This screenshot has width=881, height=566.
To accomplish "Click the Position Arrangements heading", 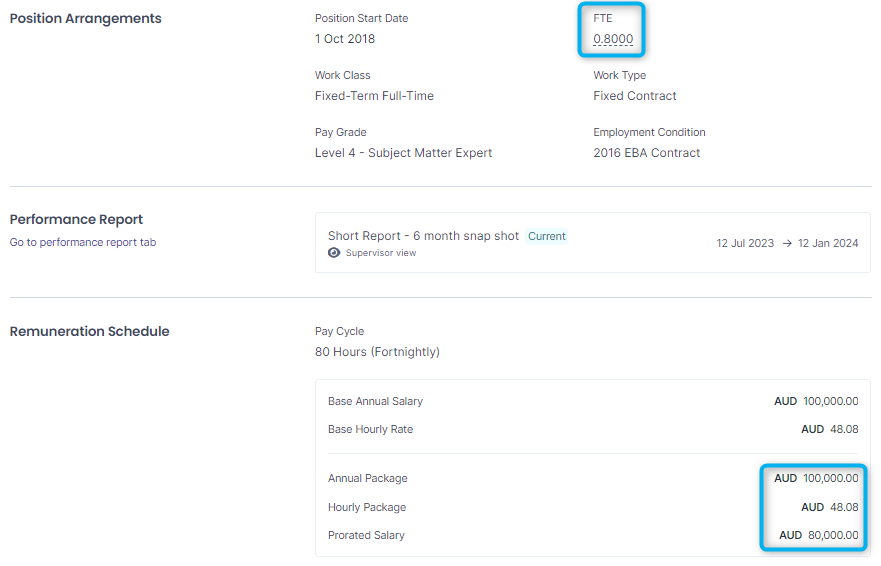I will tap(85, 19).
